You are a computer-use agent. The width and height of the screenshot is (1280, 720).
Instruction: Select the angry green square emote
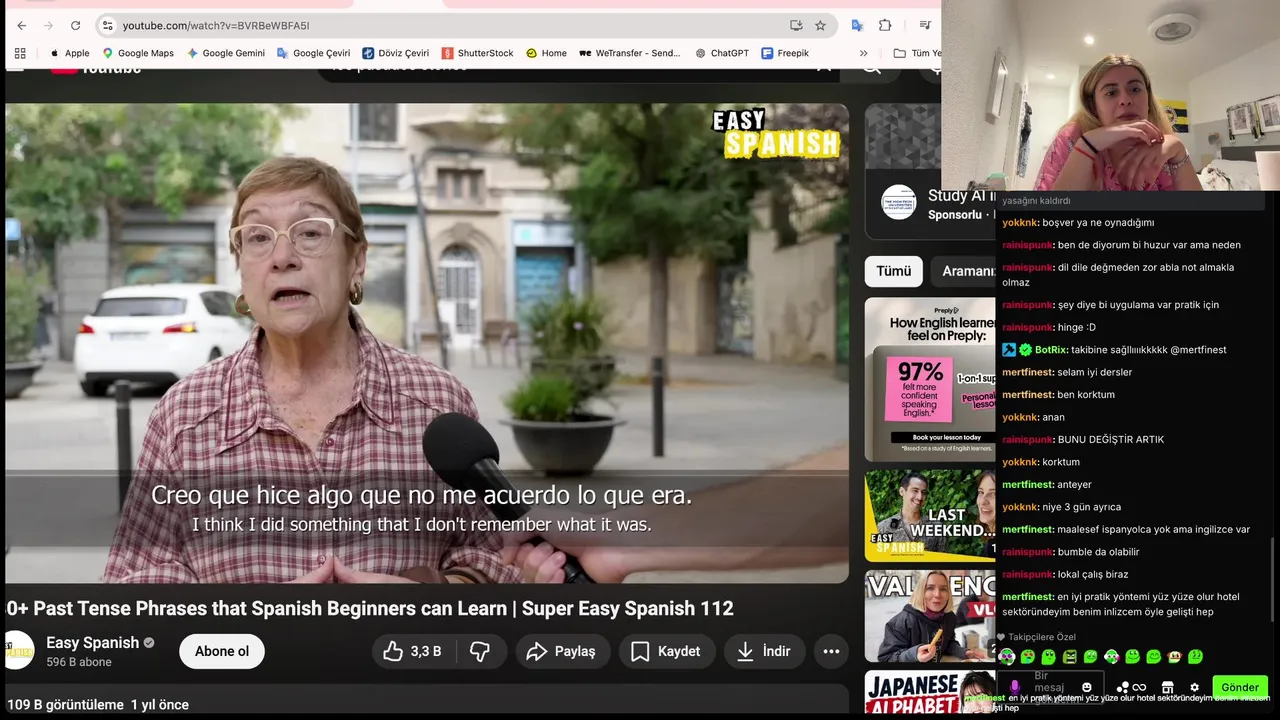(1069, 657)
